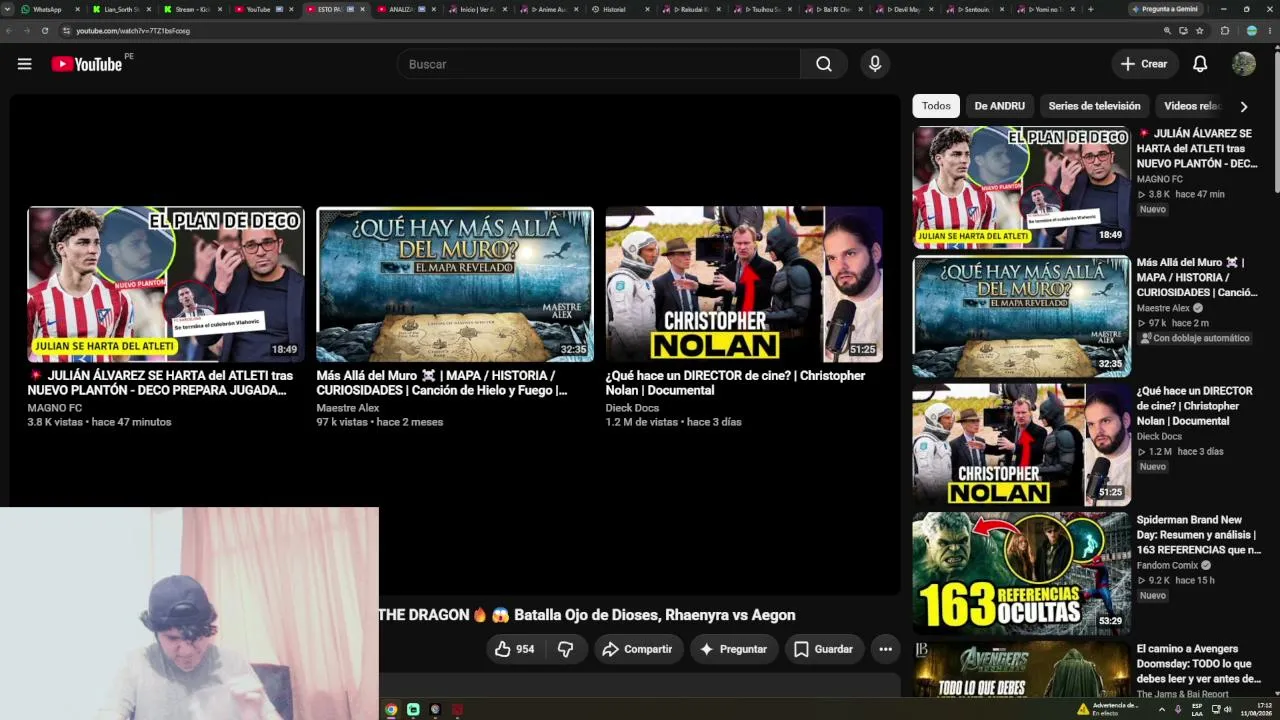Open end-screen Julián Álvarez video thumbnail
The image size is (1280, 720).
click(x=165, y=284)
